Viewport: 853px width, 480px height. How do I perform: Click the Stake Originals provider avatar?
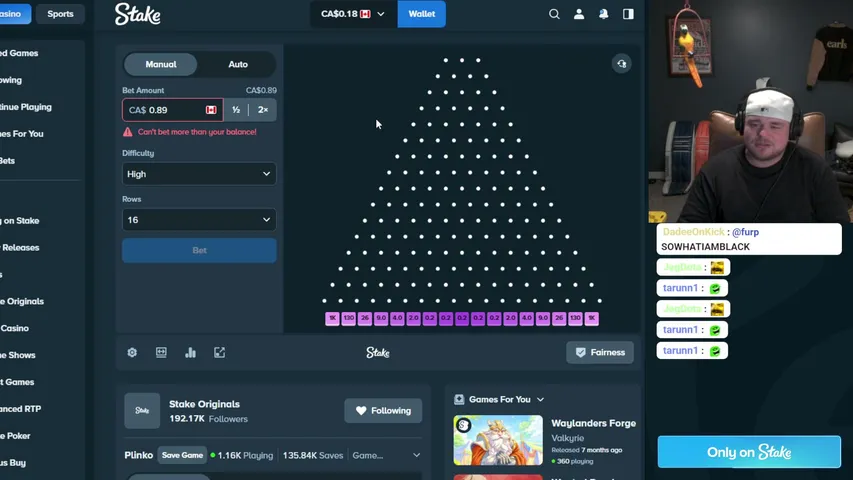pyautogui.click(x=142, y=410)
